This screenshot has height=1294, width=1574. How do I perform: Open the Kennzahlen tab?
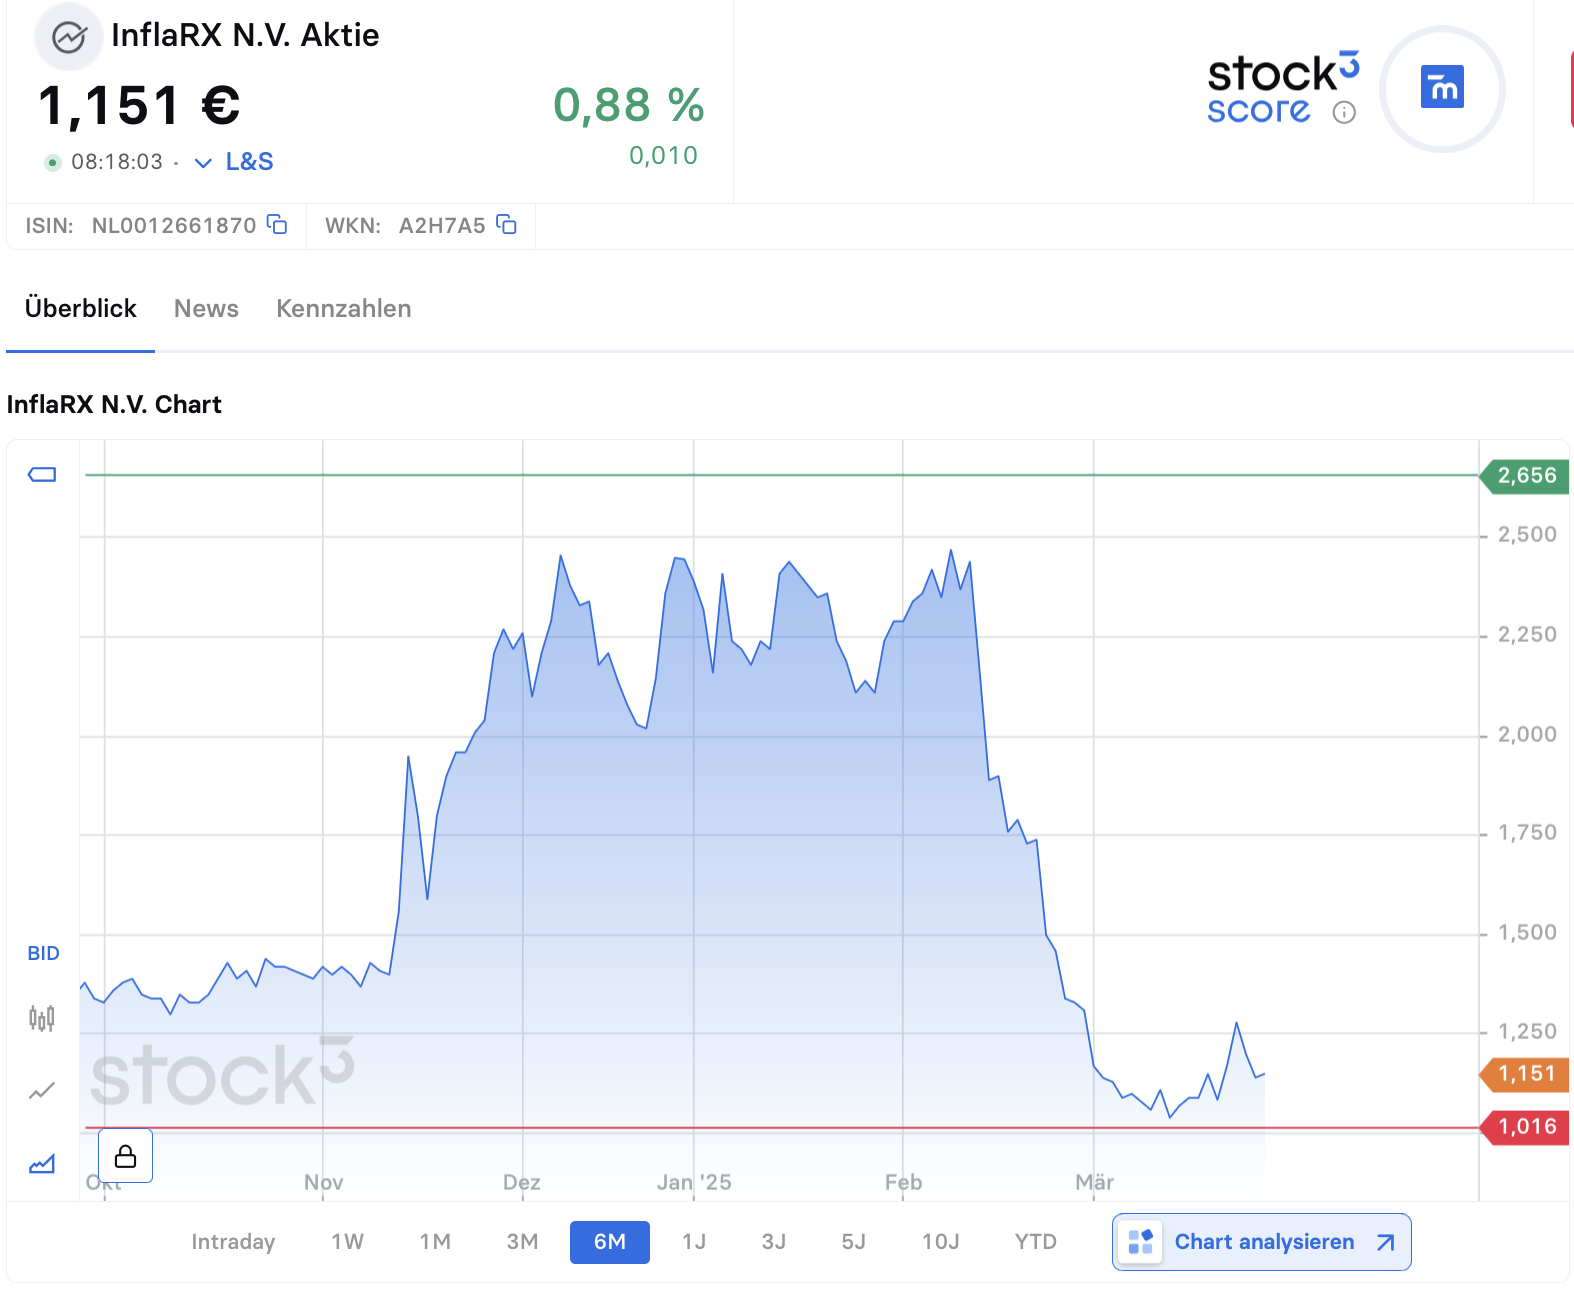tap(344, 308)
